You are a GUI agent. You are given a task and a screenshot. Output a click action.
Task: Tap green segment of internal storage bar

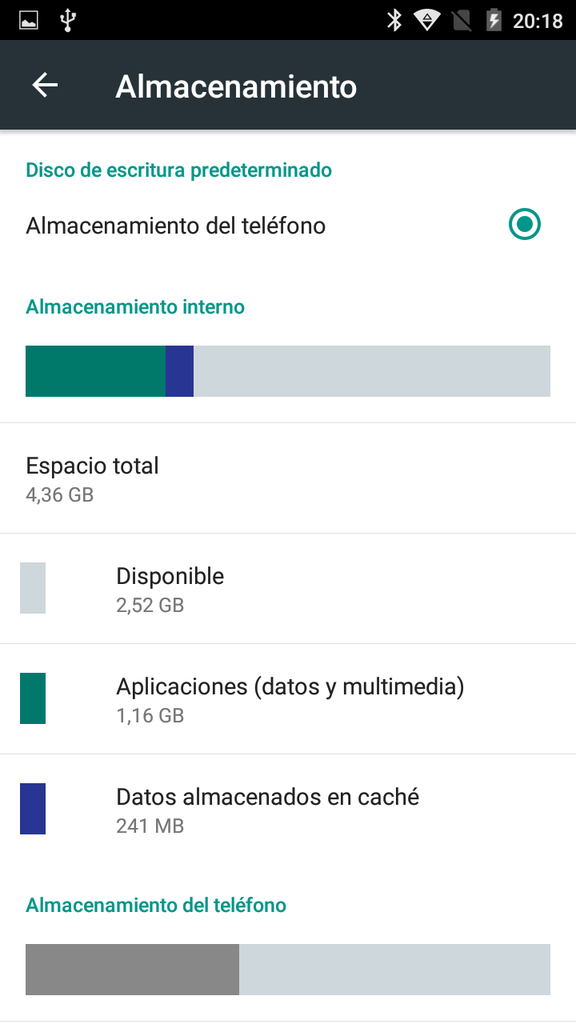point(95,371)
